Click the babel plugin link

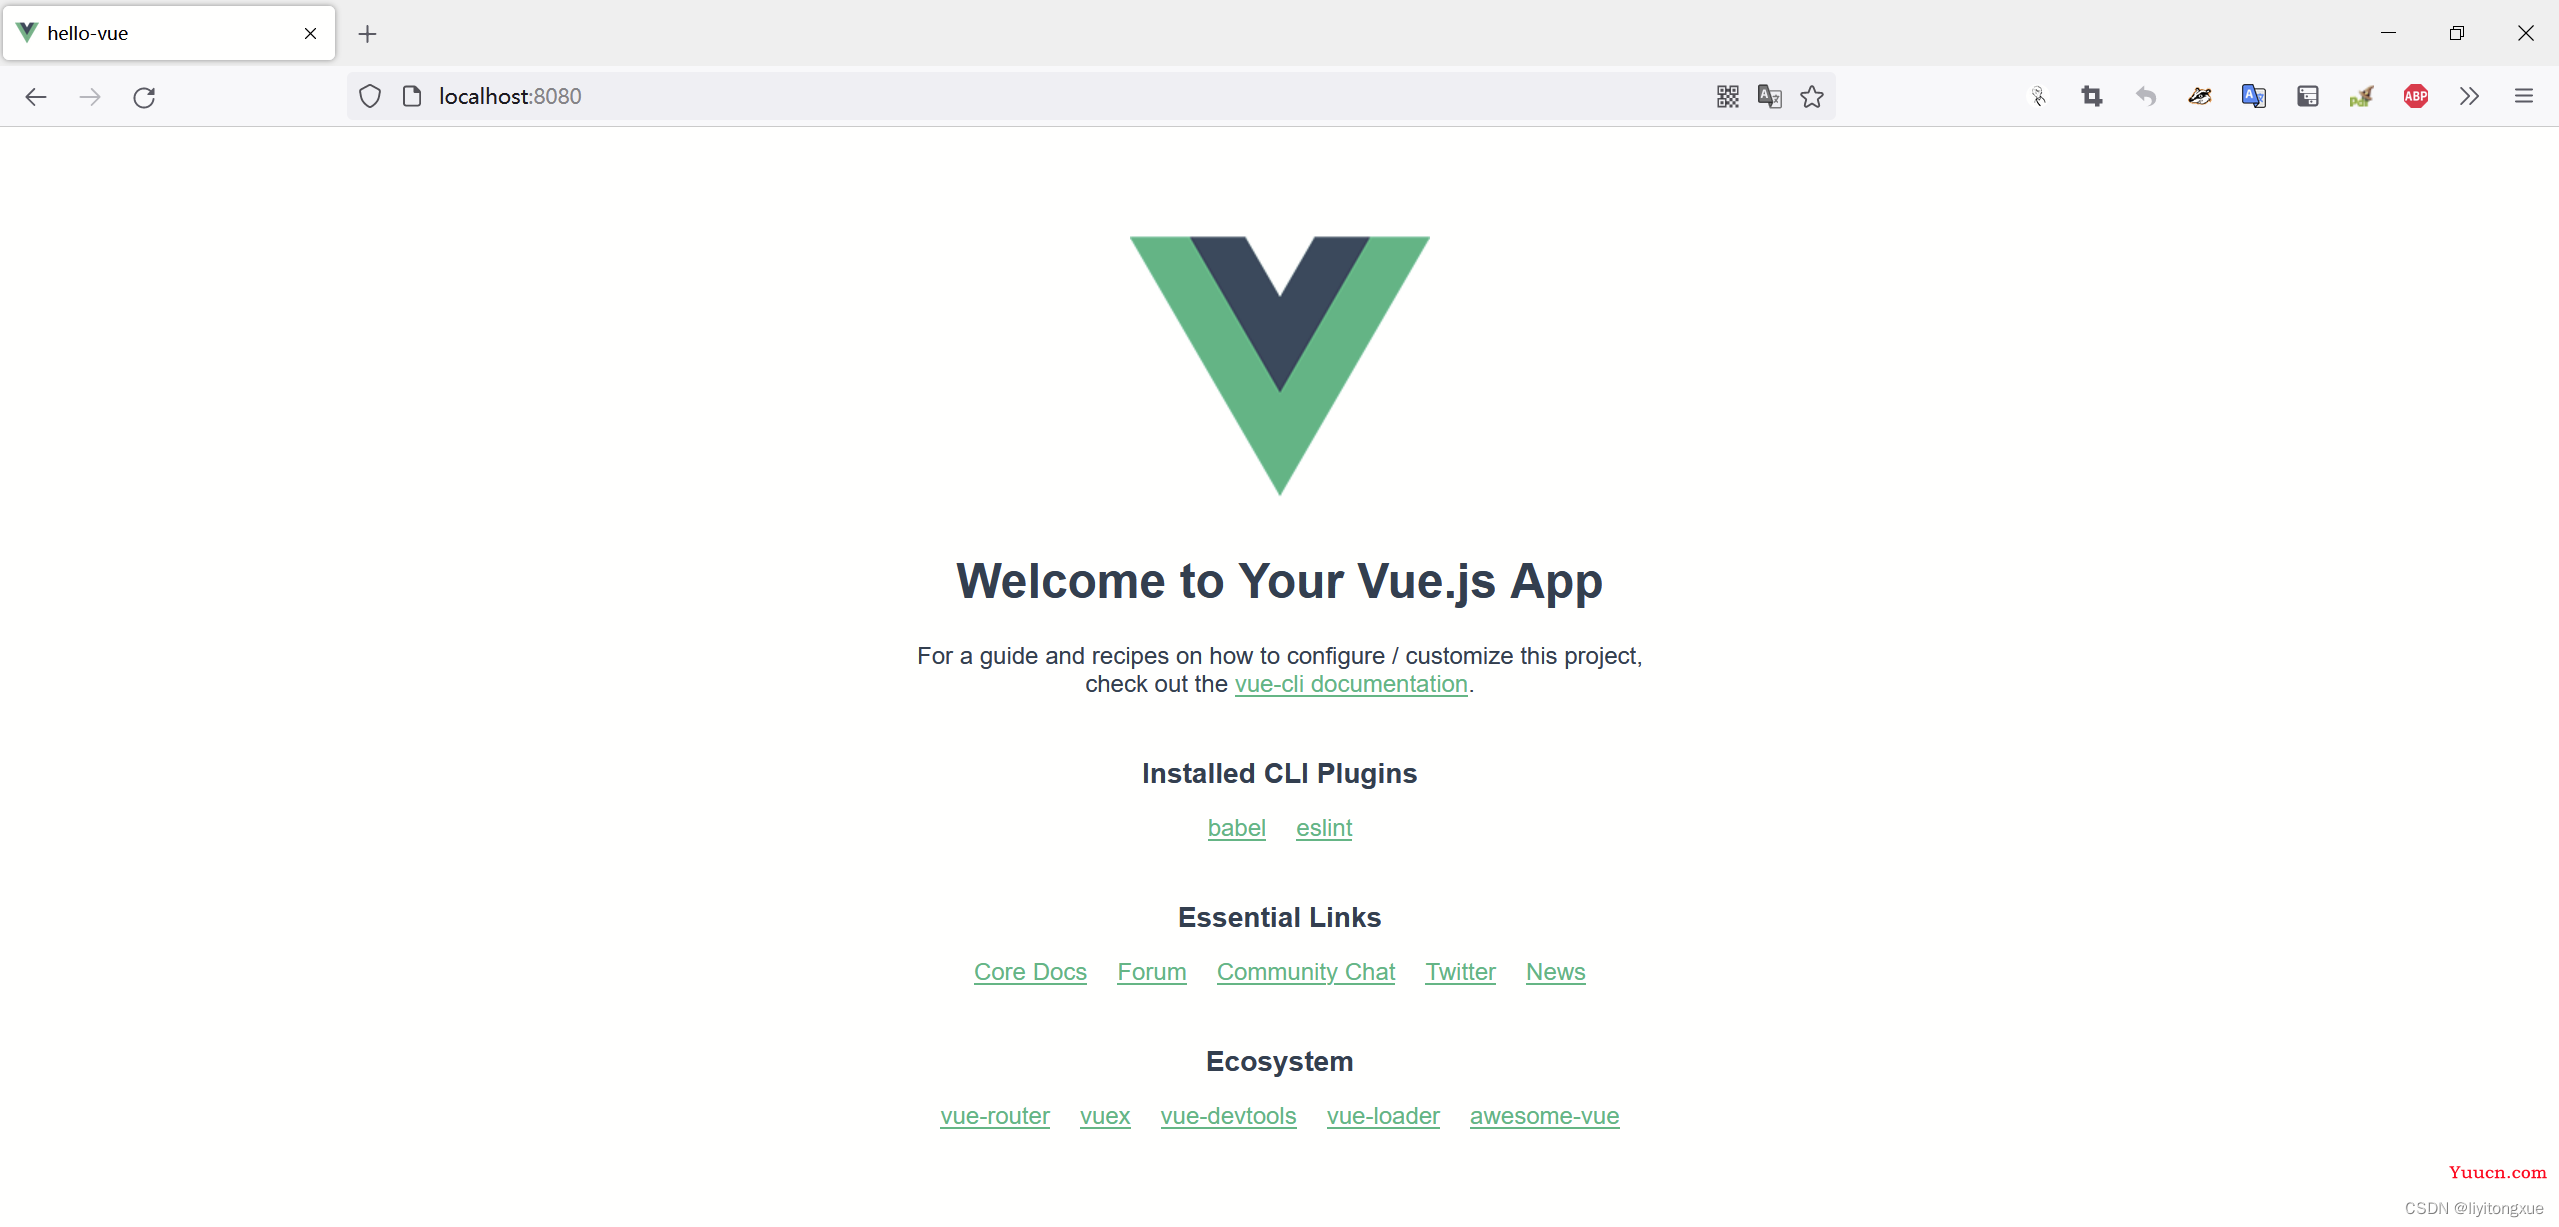click(1235, 827)
